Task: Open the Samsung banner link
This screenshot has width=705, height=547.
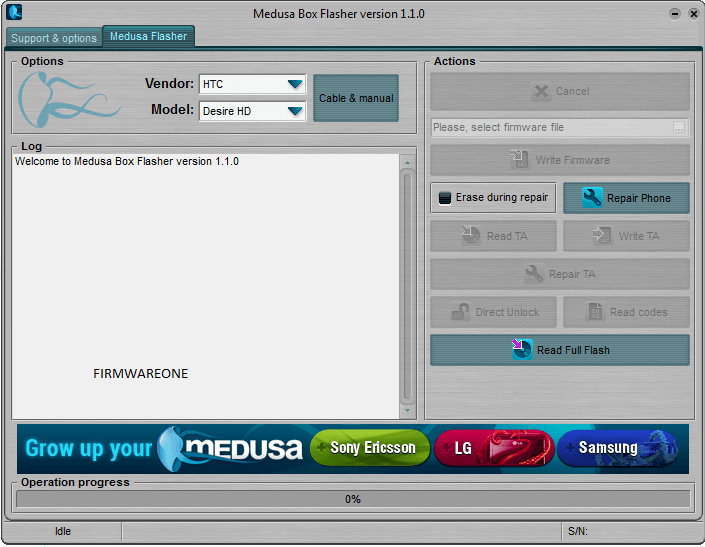Action: pyautogui.click(x=618, y=448)
